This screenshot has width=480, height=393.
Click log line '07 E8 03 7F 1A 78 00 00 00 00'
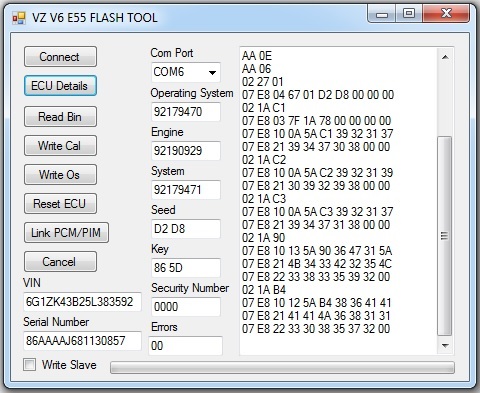[x=317, y=121]
